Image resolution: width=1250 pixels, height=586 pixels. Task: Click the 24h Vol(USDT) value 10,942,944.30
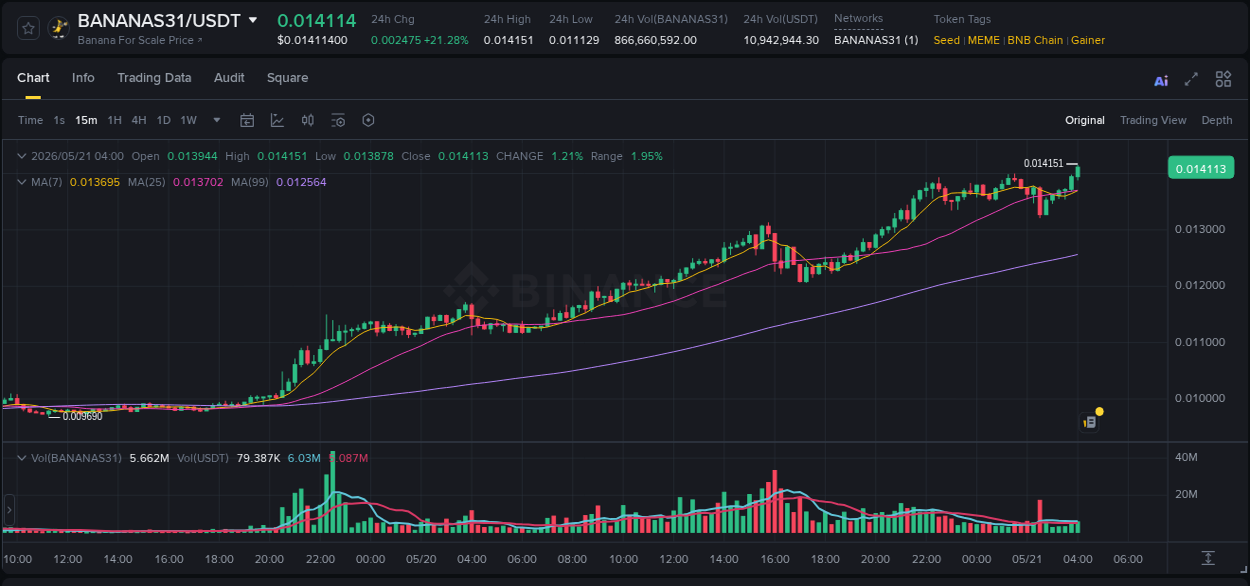781,40
